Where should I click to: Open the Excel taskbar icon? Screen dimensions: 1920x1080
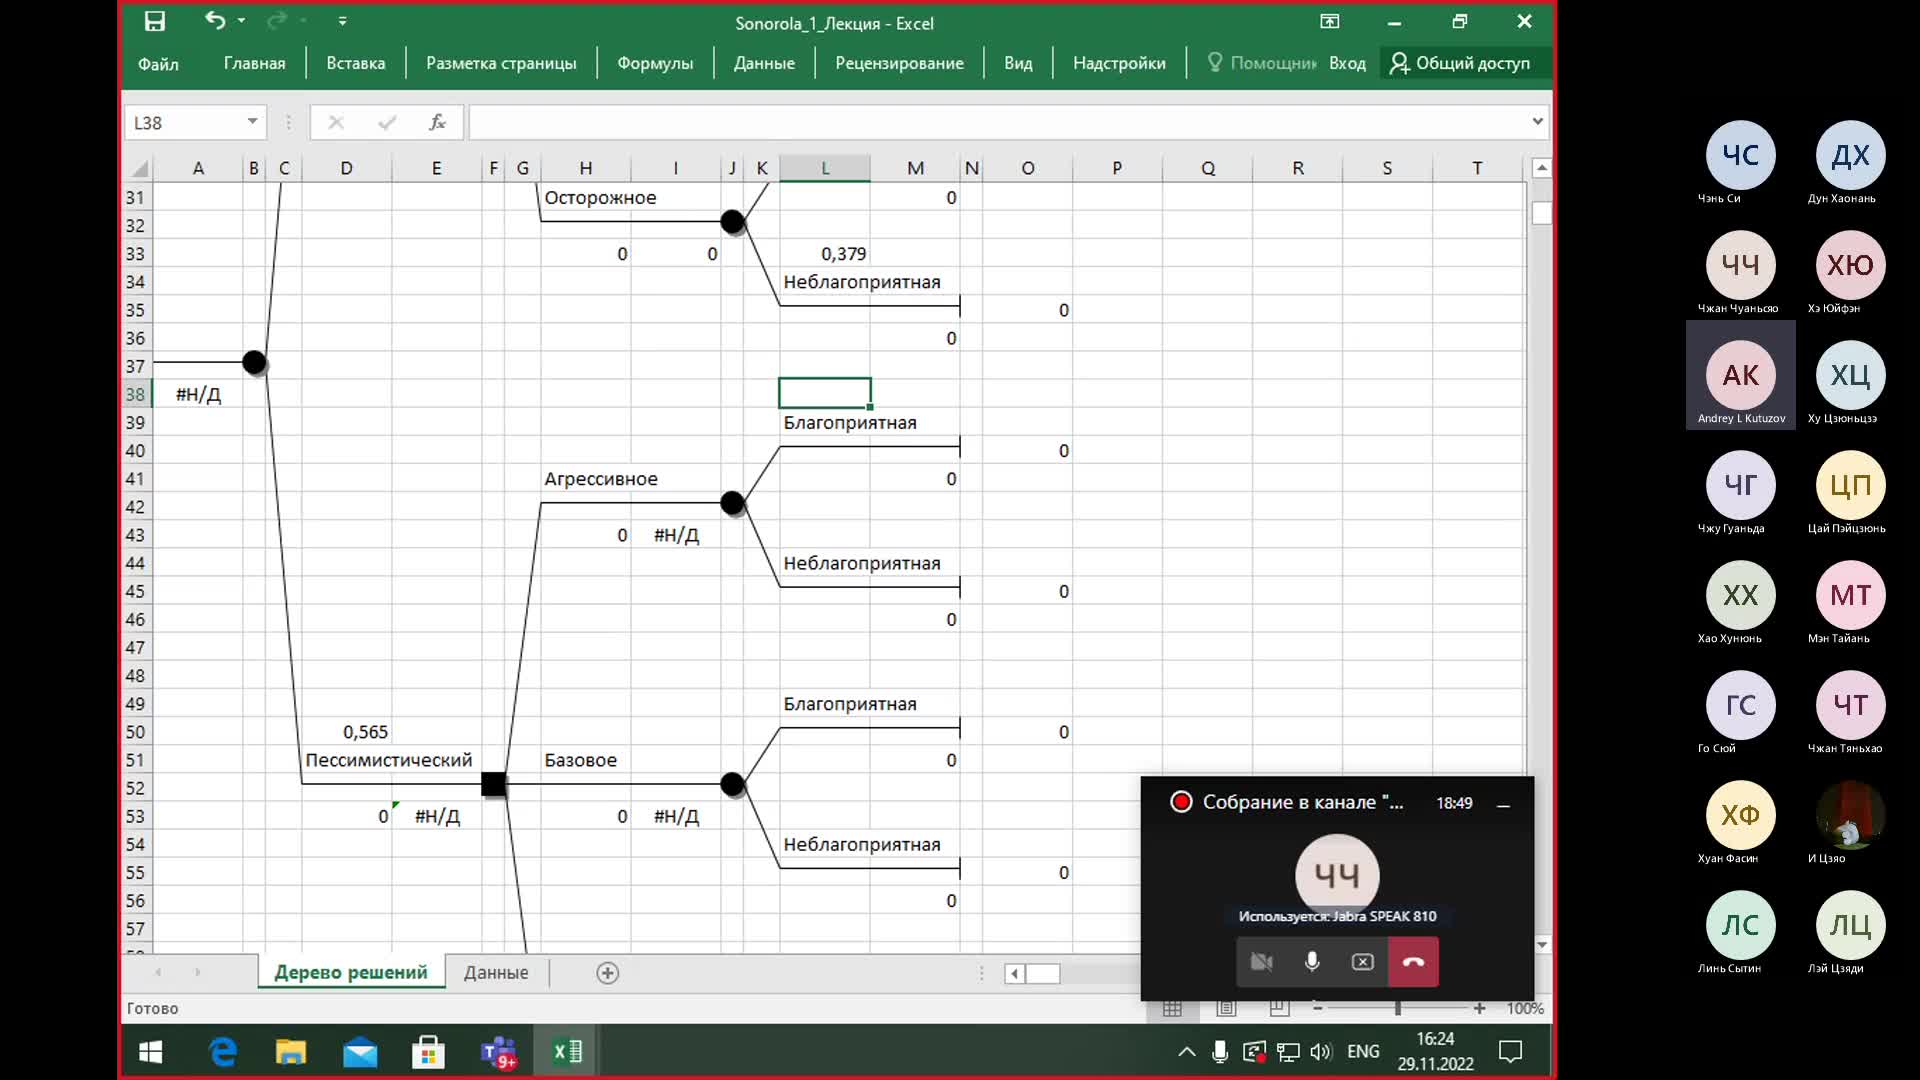coord(567,1052)
